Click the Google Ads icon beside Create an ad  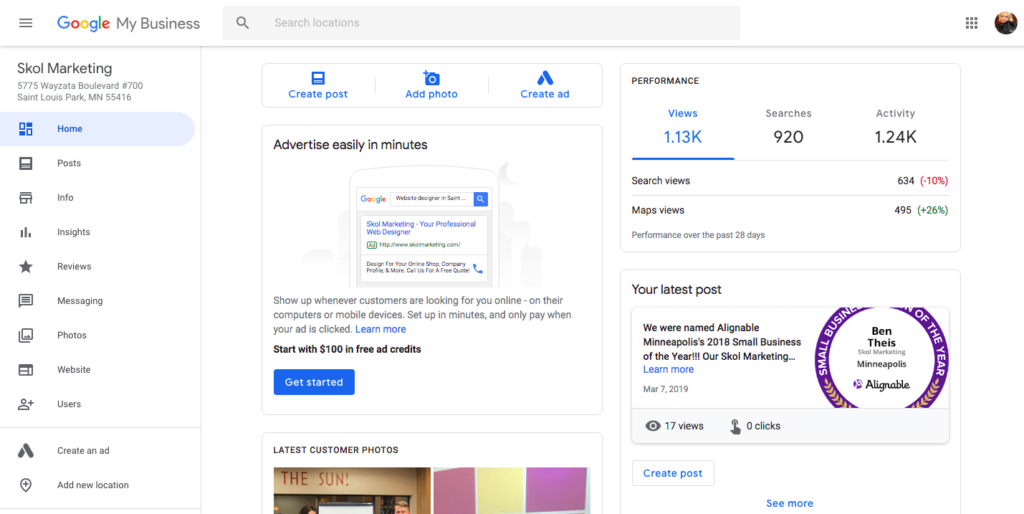pyautogui.click(x=25, y=451)
